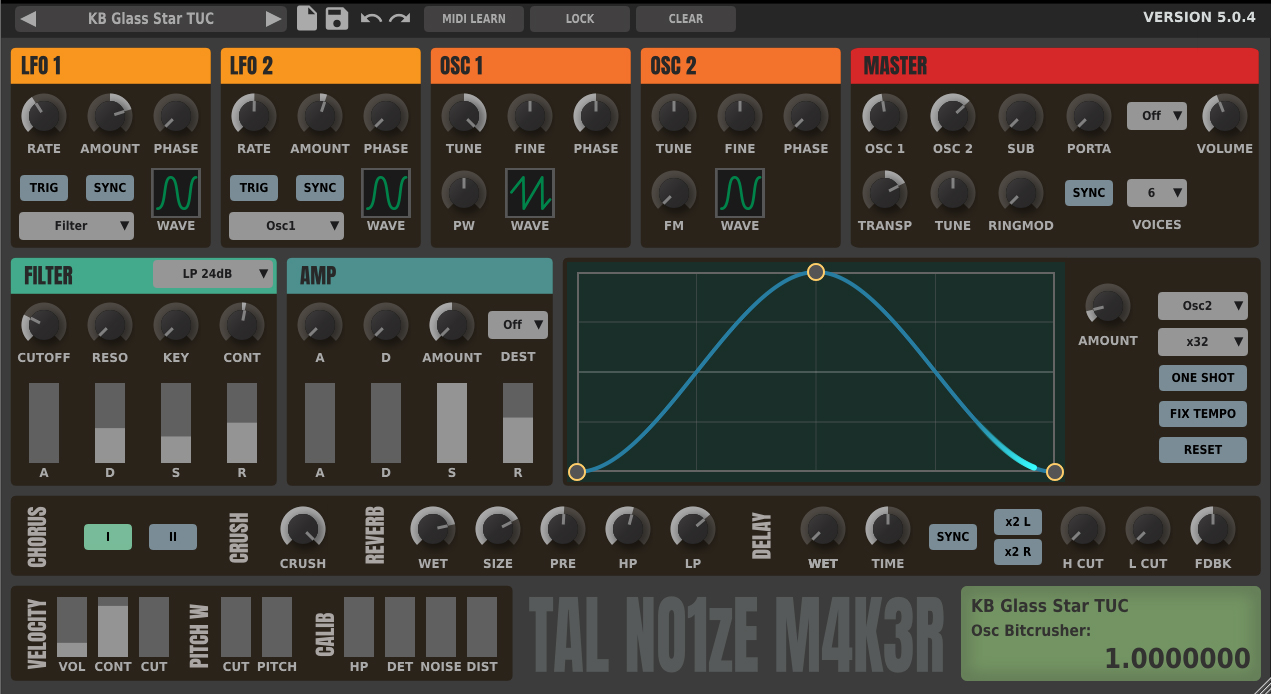Click the LOCK button
Image resolution: width=1271 pixels, height=694 pixels.
coord(580,19)
